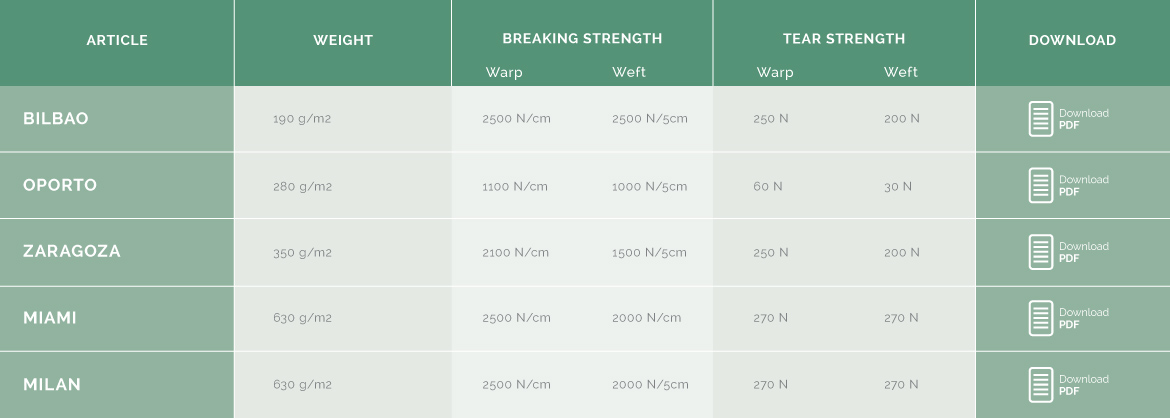Image resolution: width=1170 pixels, height=418 pixels.
Task: Open the Download PDF link for Oporto
Action: coord(1083,185)
